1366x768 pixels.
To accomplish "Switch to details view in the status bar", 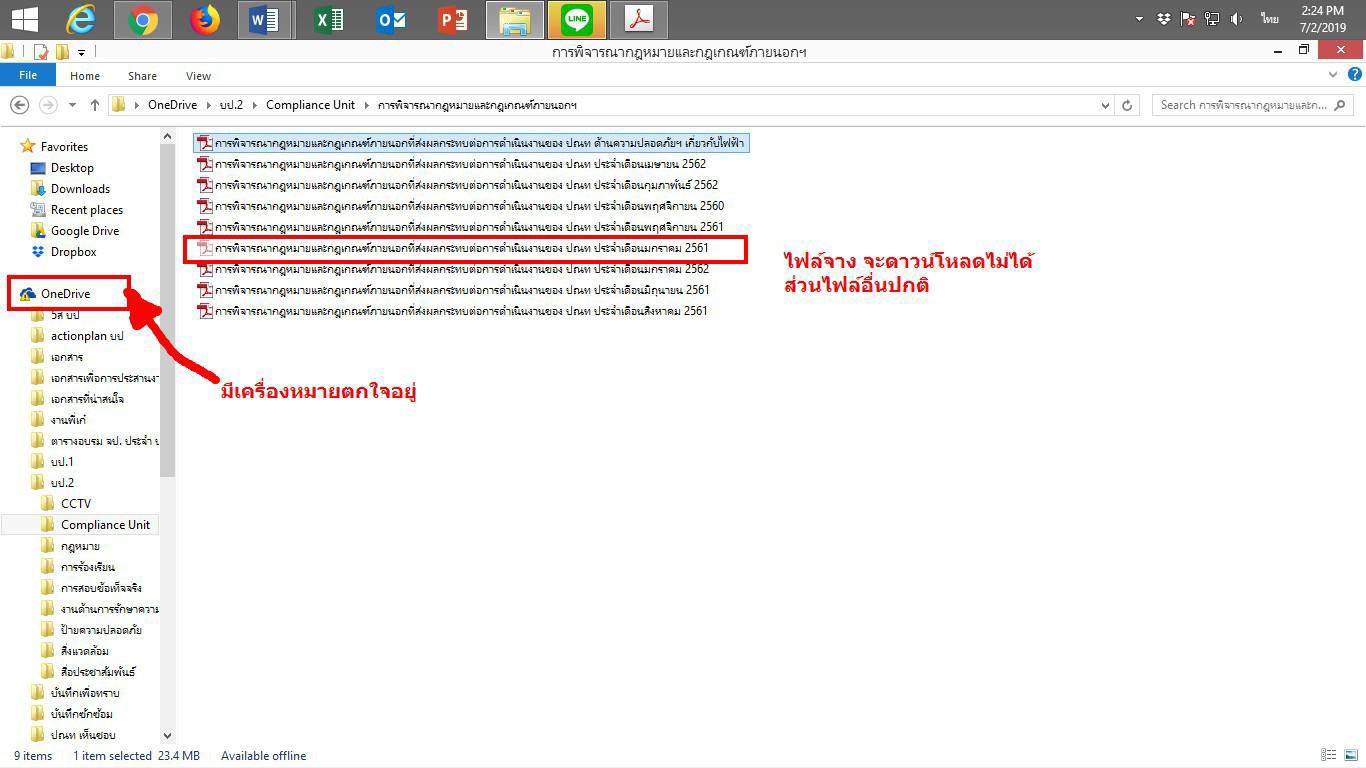I will point(1328,755).
